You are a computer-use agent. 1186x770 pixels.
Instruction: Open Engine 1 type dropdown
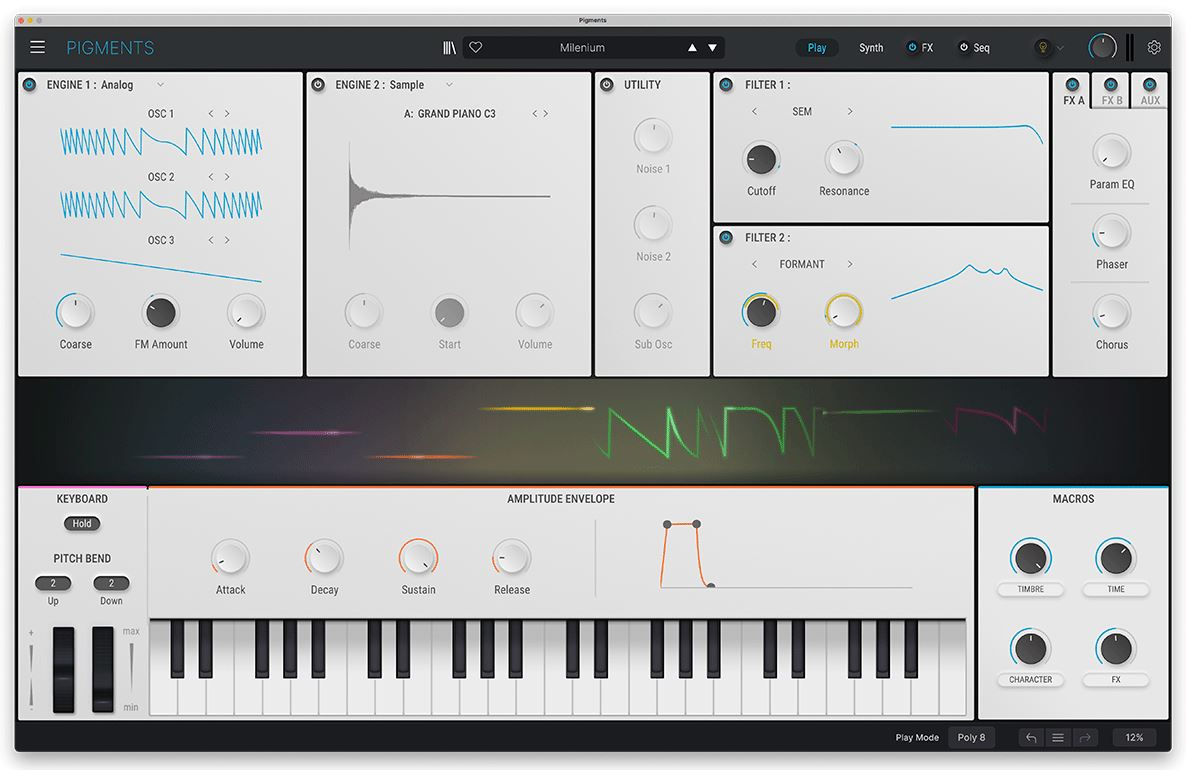pos(160,85)
